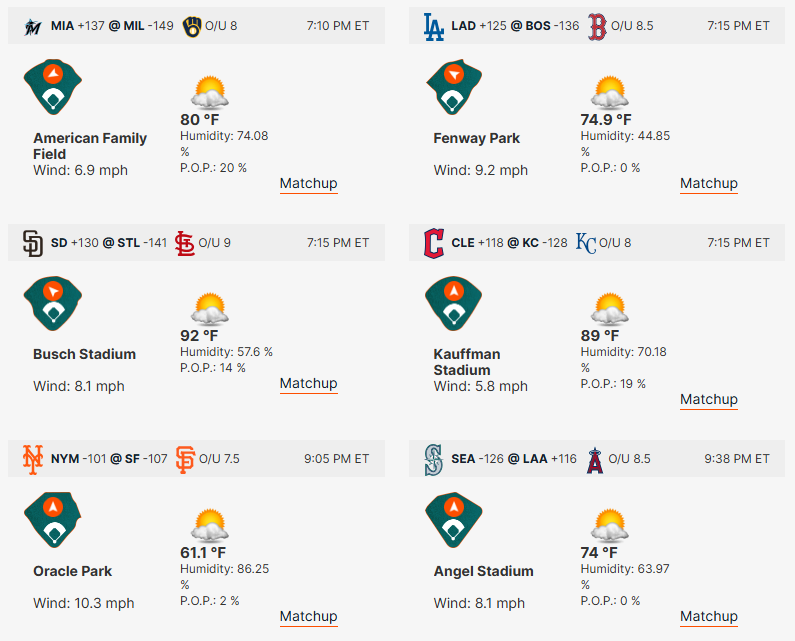
Task: Click the Miami Marlins team logo
Action: [32, 26]
